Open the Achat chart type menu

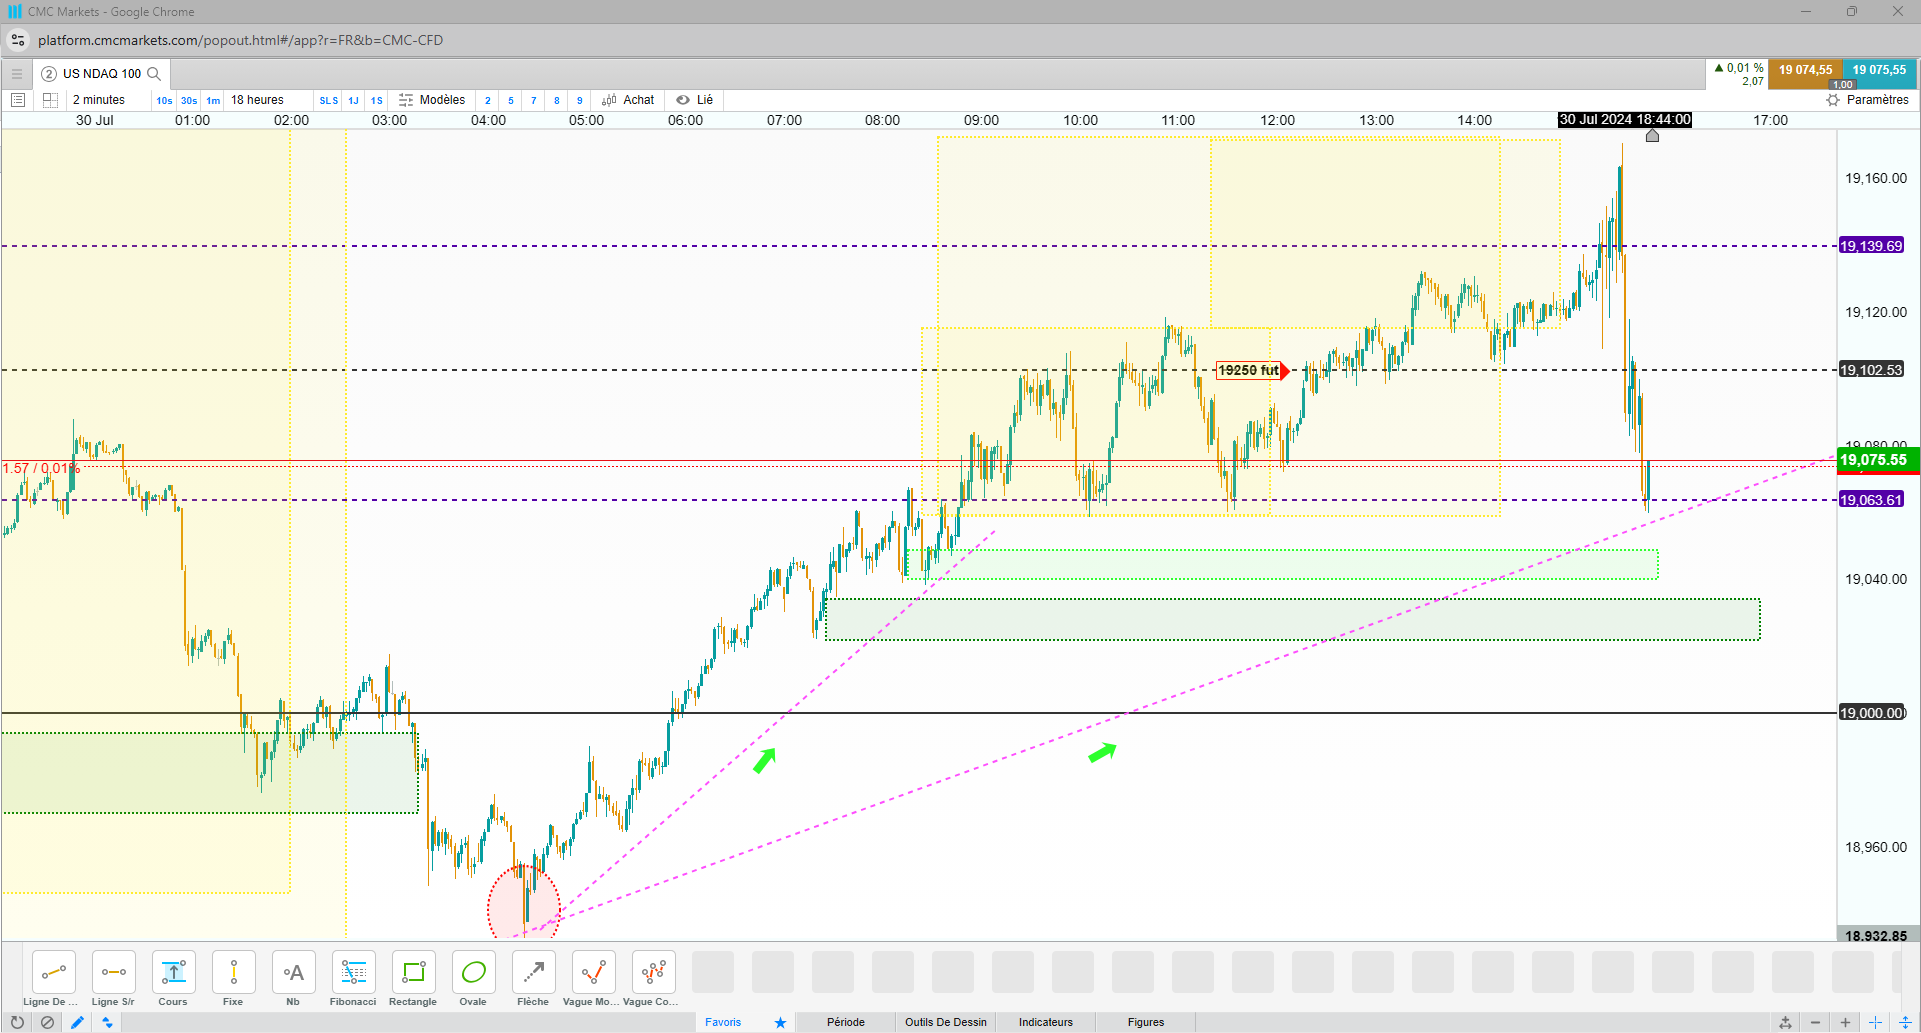[628, 100]
